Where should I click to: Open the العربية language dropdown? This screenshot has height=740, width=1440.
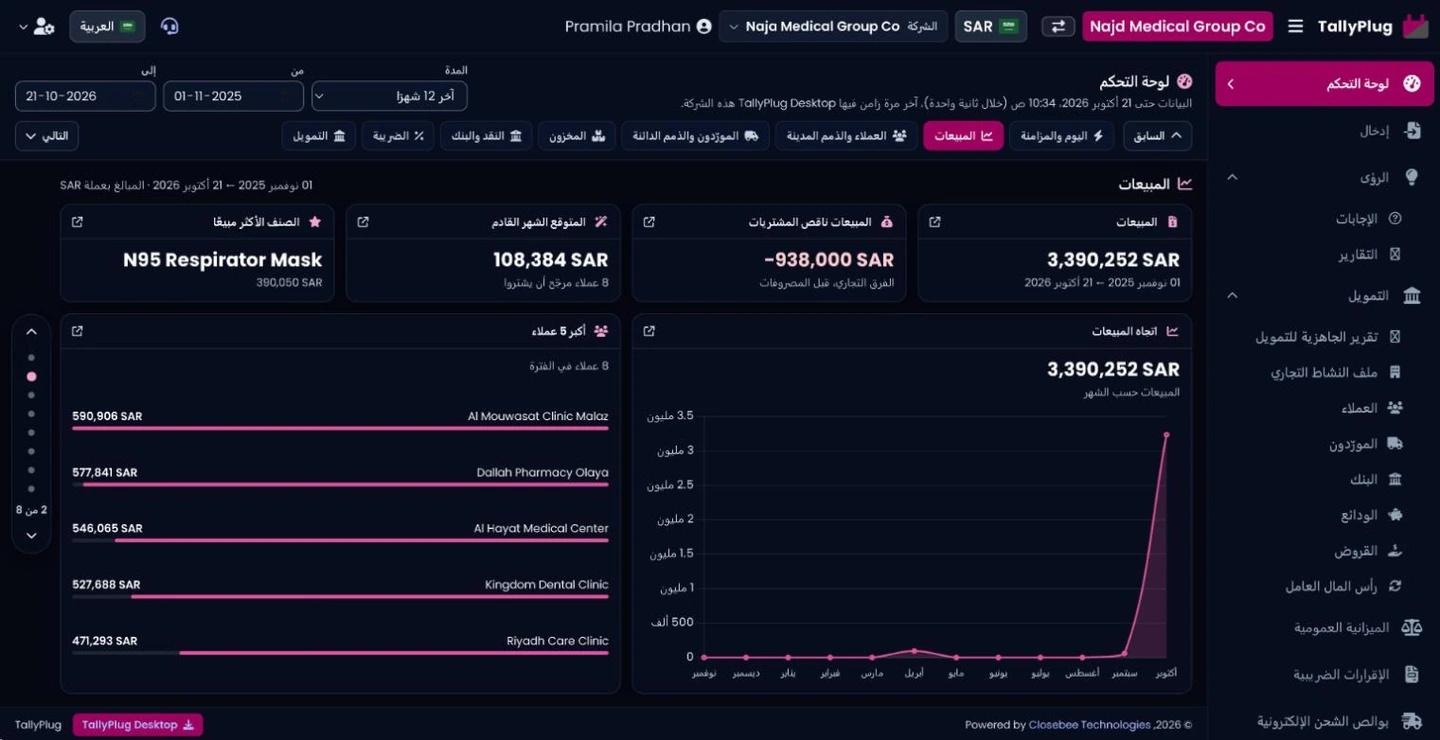[107, 26]
